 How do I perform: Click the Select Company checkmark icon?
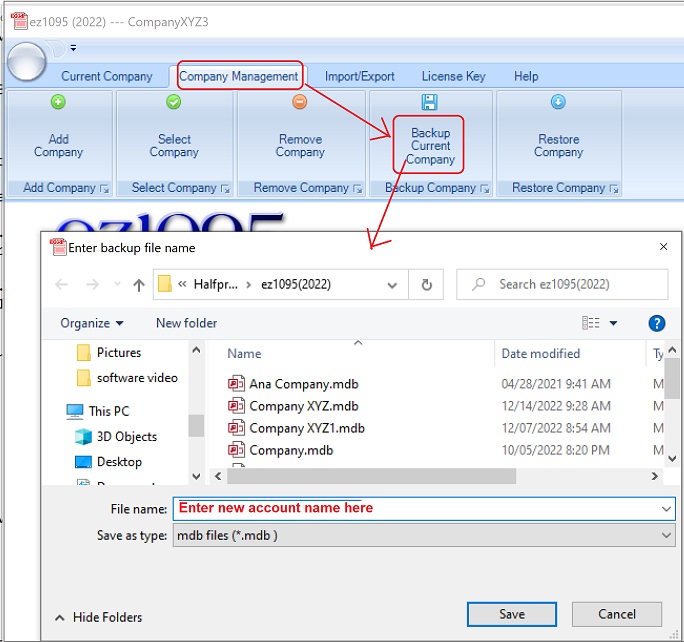(x=174, y=102)
